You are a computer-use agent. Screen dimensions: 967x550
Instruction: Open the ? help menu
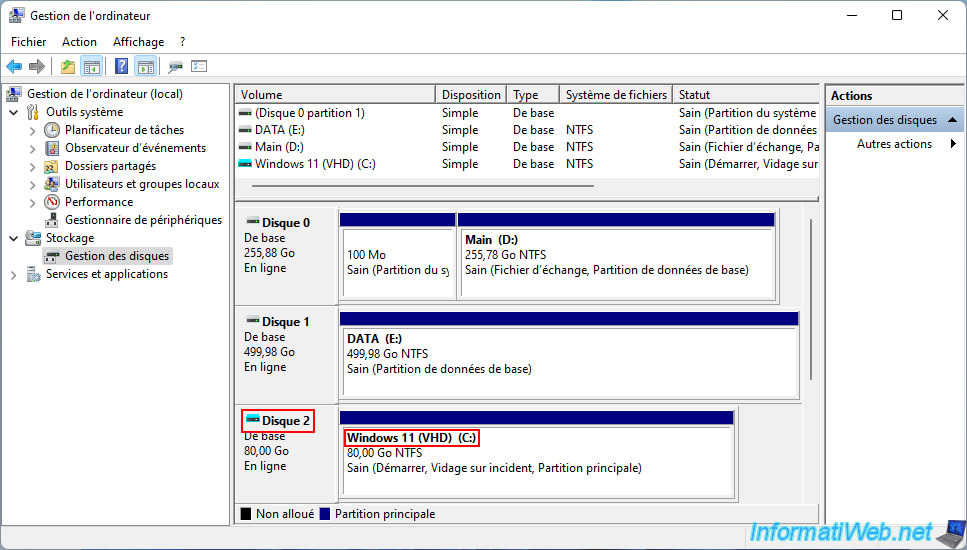click(183, 41)
